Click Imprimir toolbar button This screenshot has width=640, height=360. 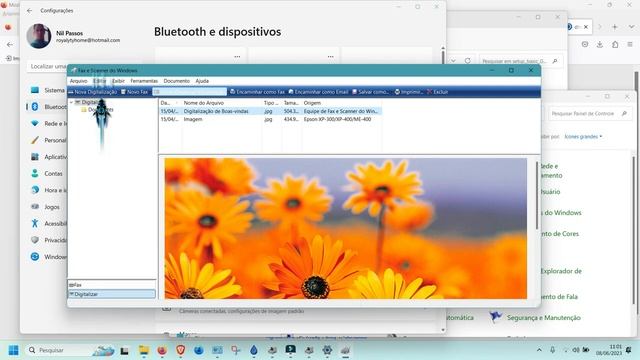408,92
